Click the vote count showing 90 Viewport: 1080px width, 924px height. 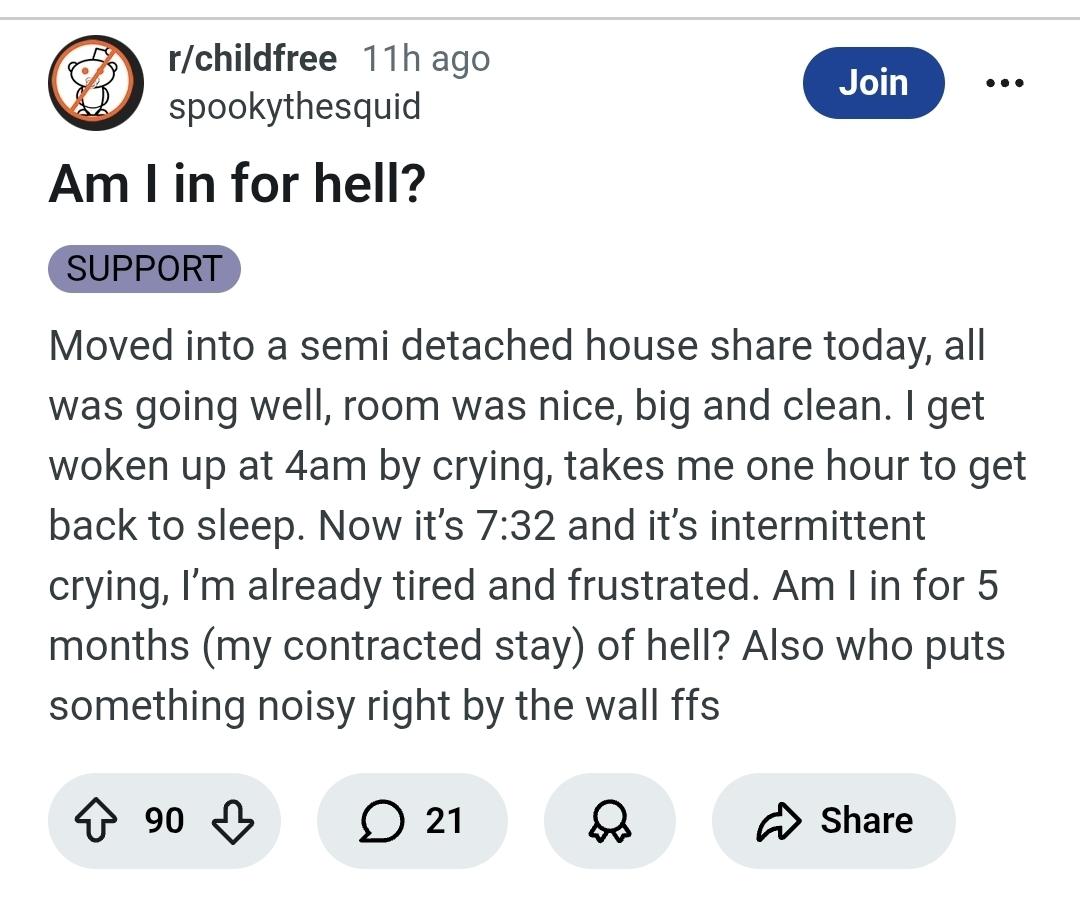point(165,821)
